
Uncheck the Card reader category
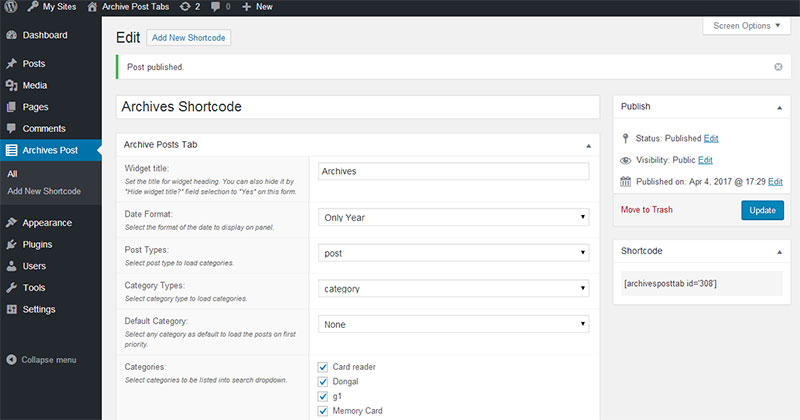322,367
